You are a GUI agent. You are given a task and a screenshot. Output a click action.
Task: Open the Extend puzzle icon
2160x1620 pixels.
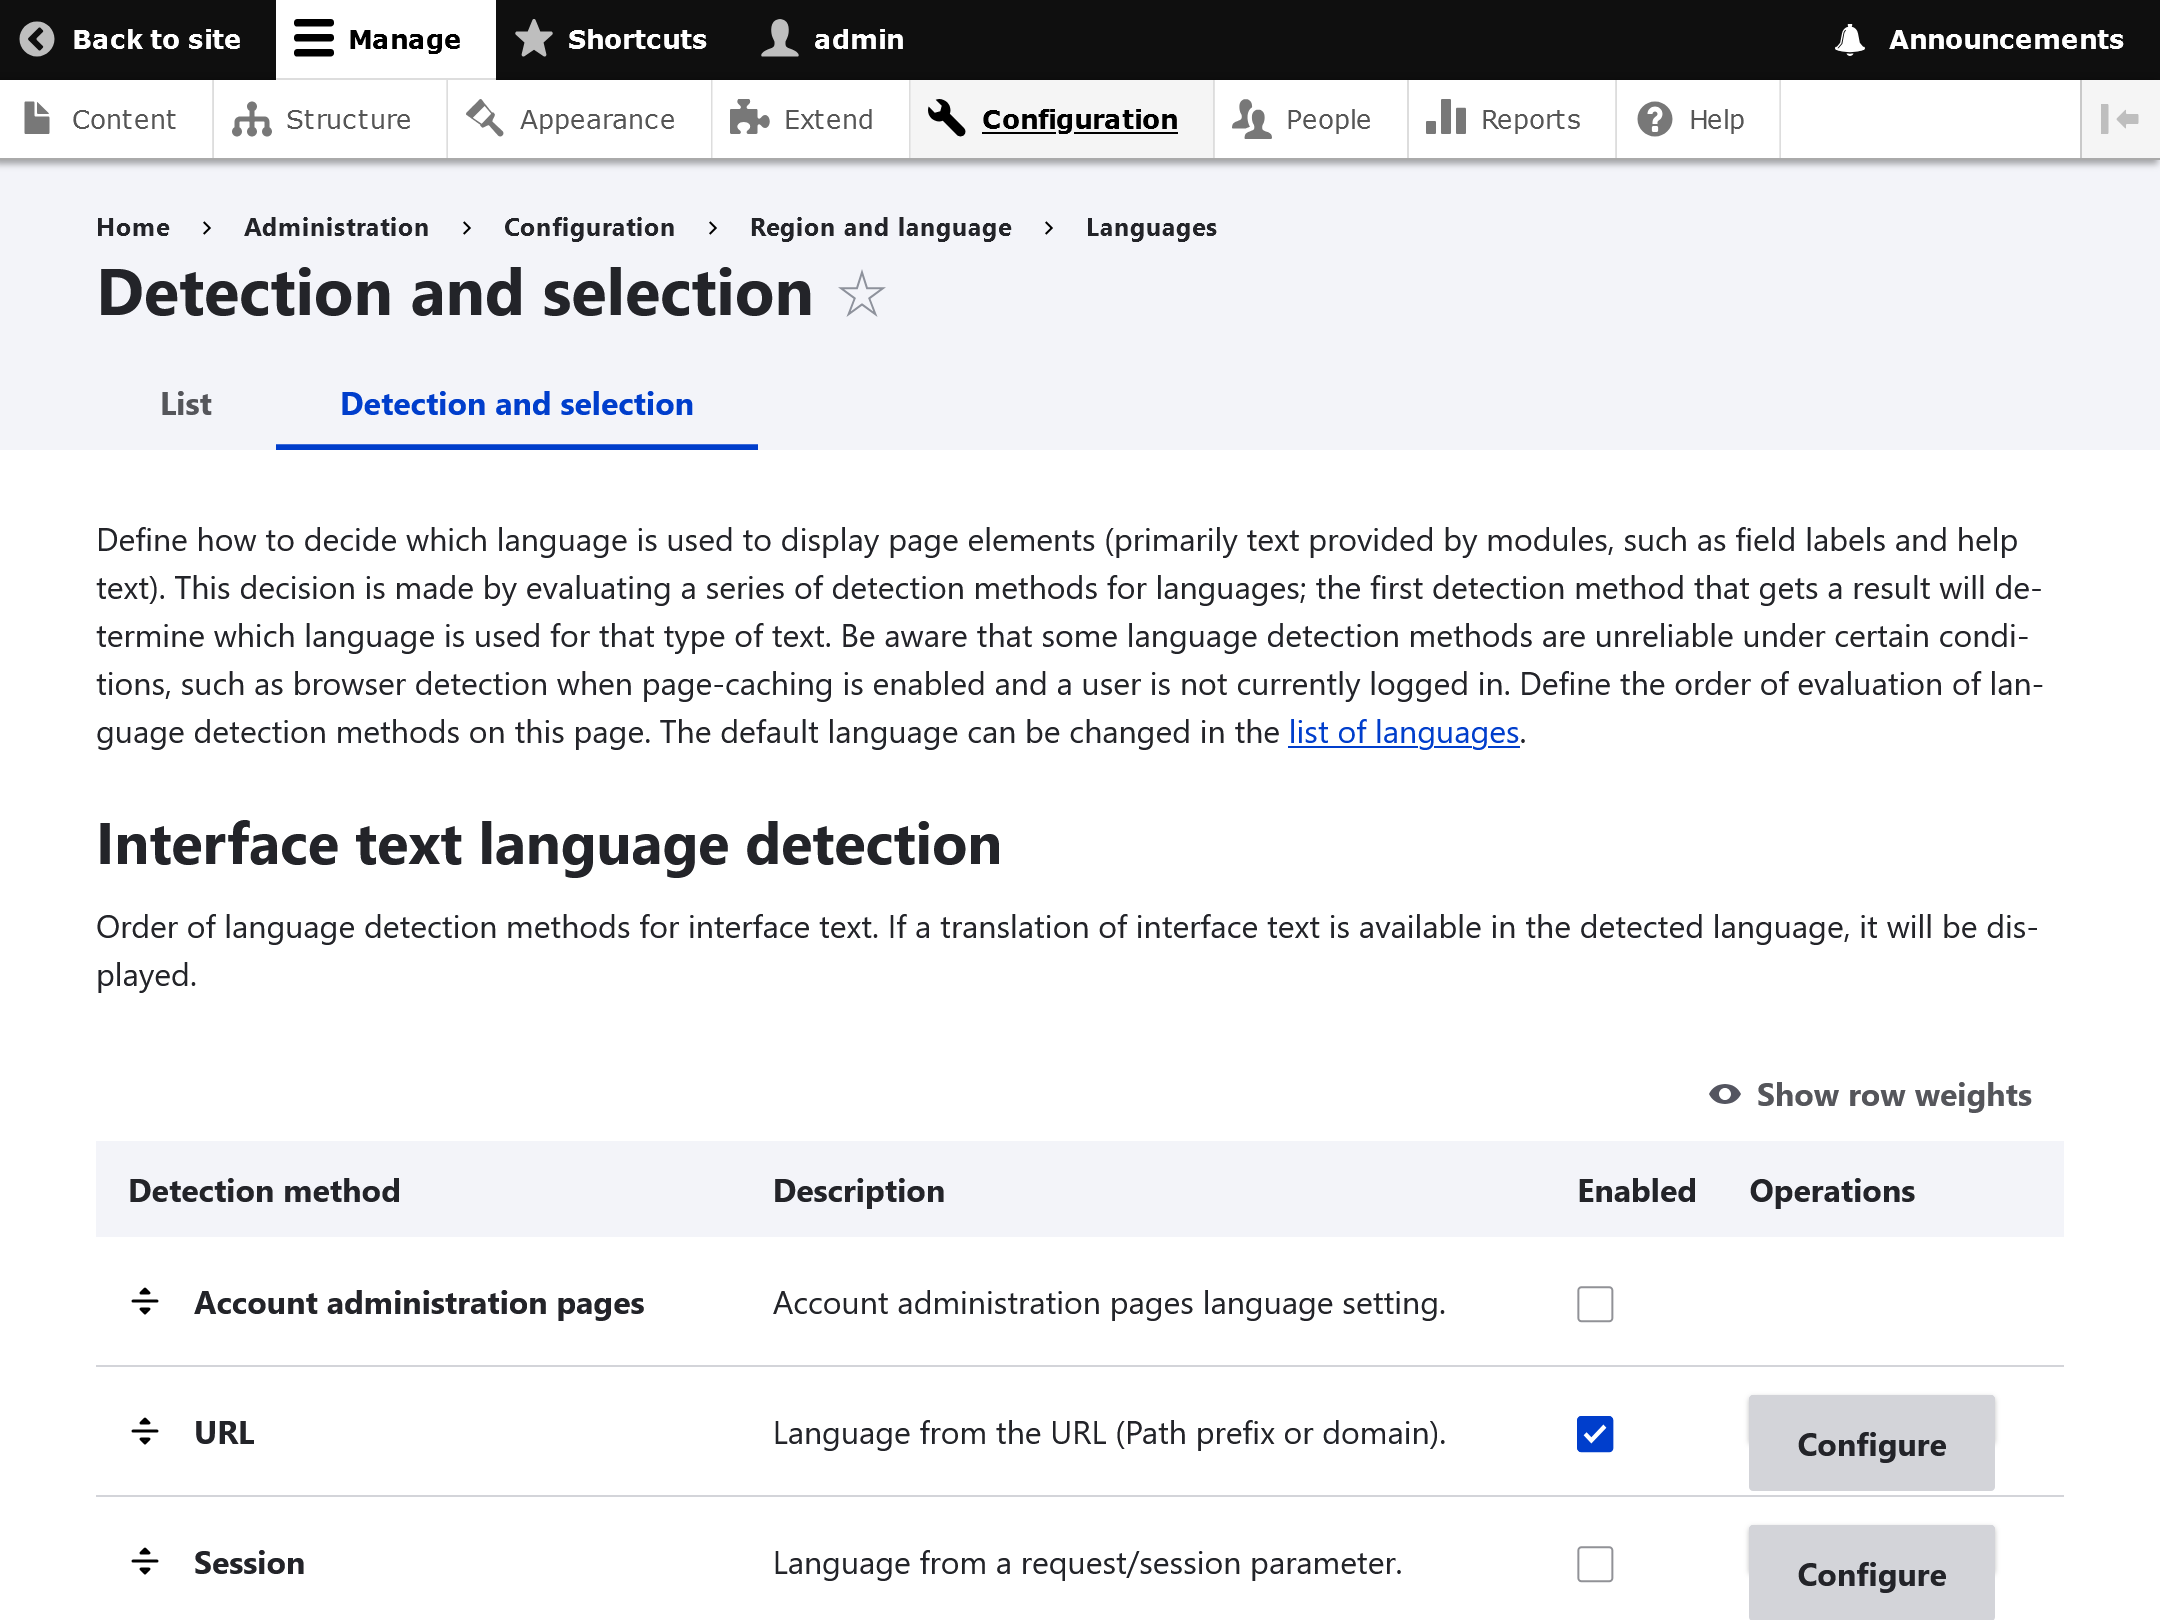[749, 119]
